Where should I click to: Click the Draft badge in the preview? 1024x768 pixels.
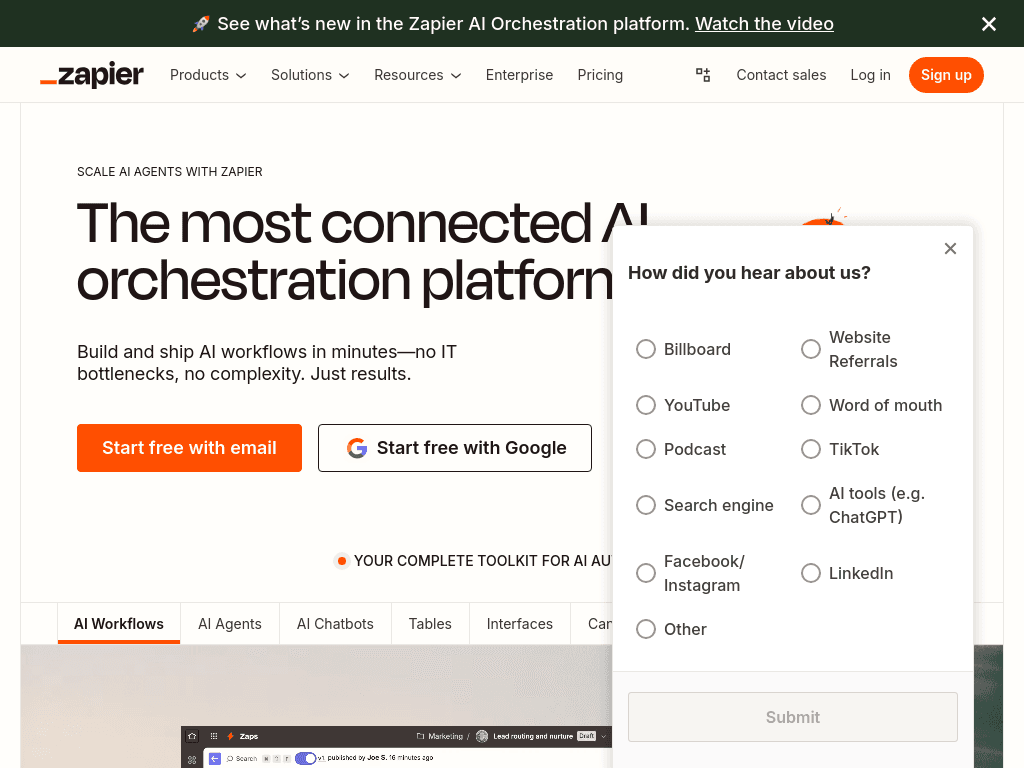click(x=586, y=736)
